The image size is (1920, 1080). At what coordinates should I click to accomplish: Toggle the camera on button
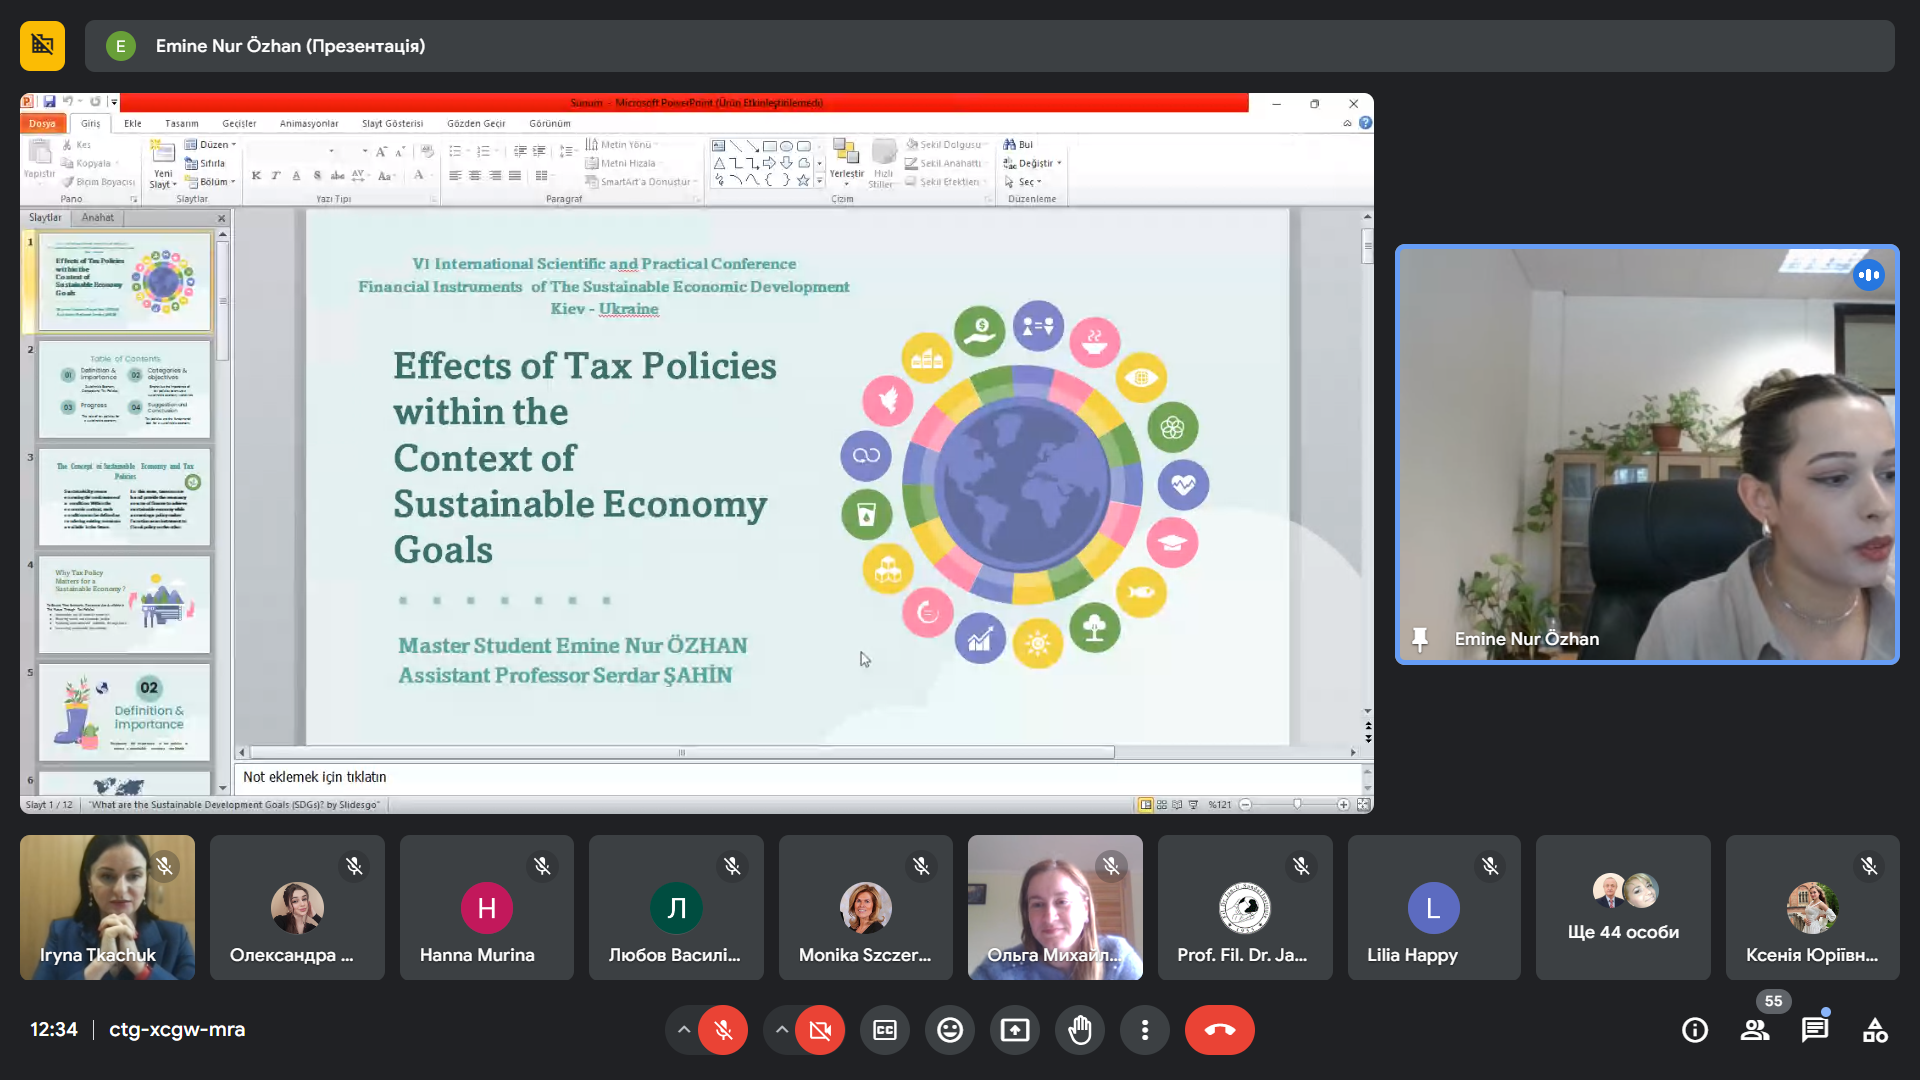820,1030
